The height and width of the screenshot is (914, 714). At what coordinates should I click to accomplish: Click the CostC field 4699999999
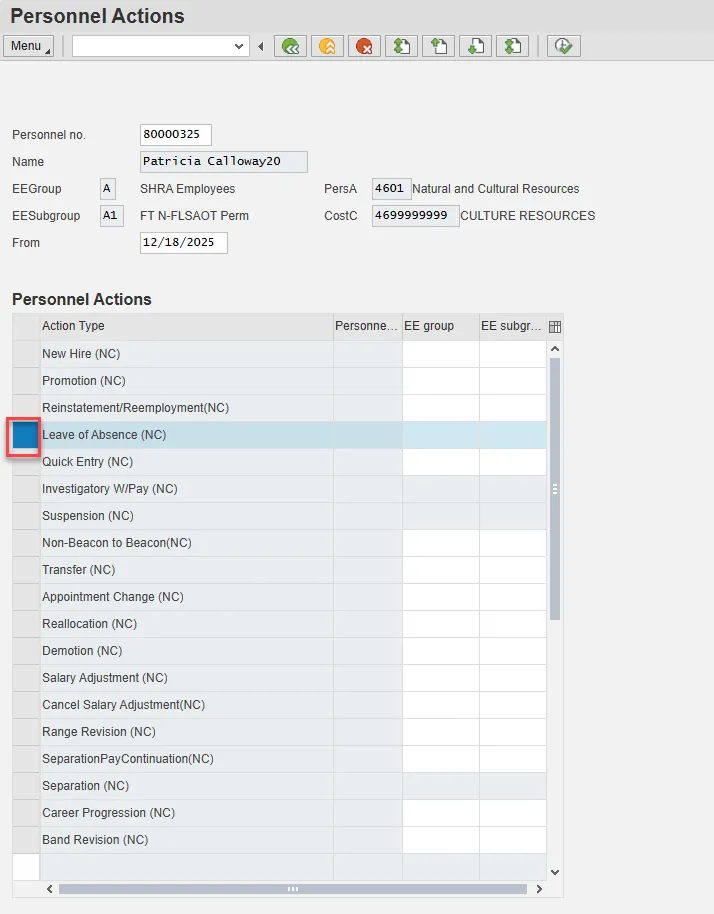(x=416, y=216)
